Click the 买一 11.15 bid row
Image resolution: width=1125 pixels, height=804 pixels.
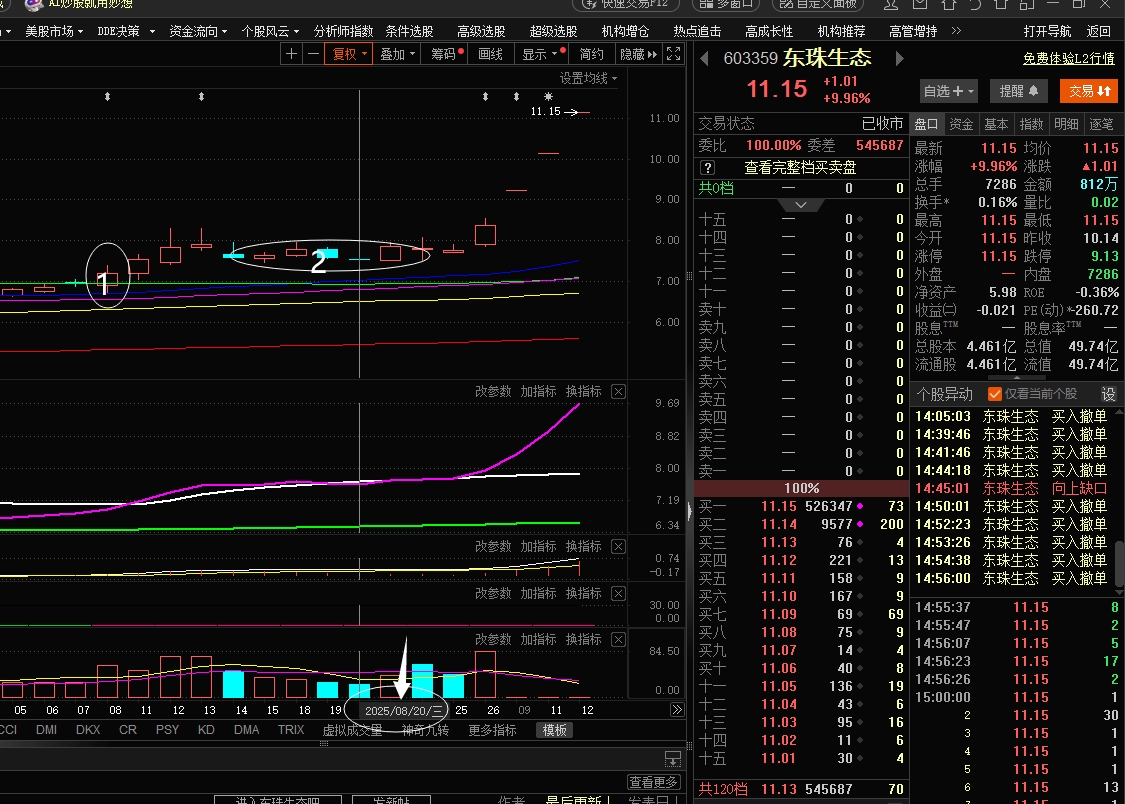click(x=801, y=506)
